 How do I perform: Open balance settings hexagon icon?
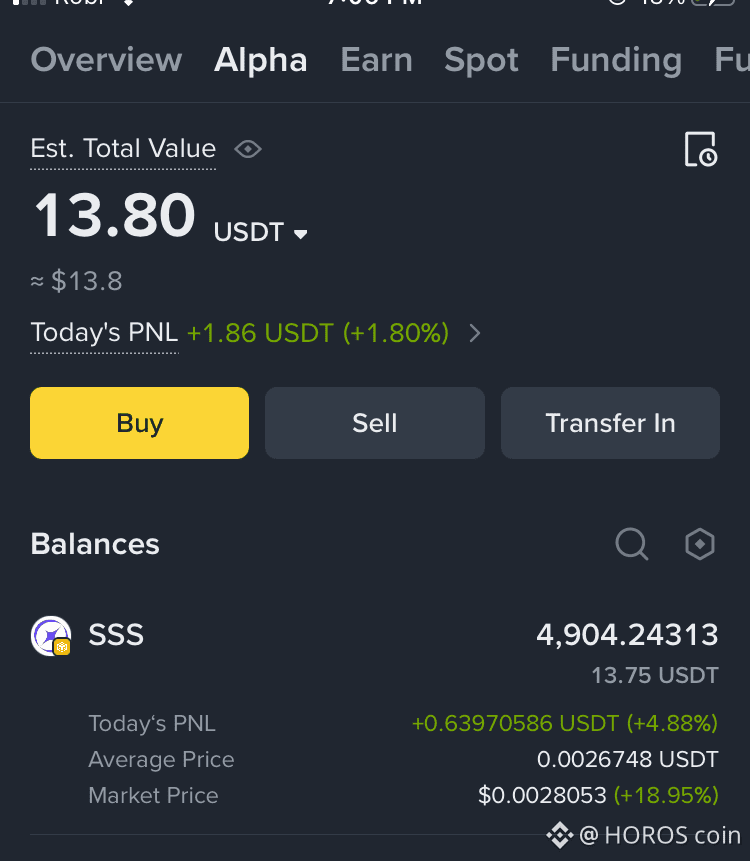pos(700,544)
